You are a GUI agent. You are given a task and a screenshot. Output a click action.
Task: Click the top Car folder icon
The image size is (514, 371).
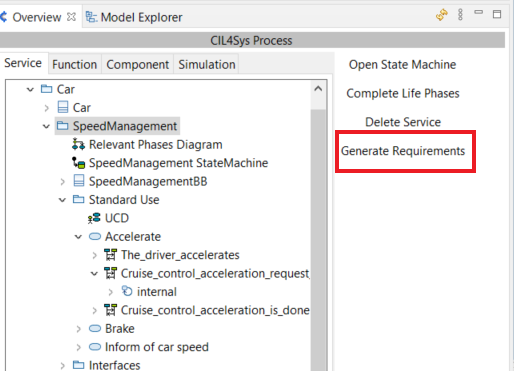[x=46, y=89]
